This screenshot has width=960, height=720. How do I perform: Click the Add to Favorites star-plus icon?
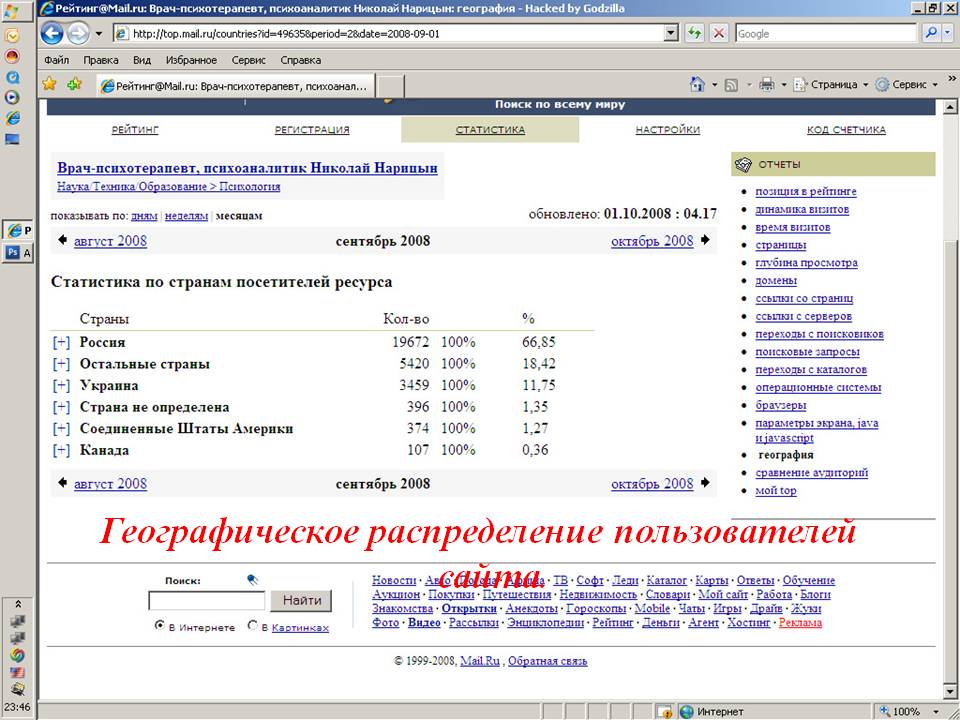(74, 84)
